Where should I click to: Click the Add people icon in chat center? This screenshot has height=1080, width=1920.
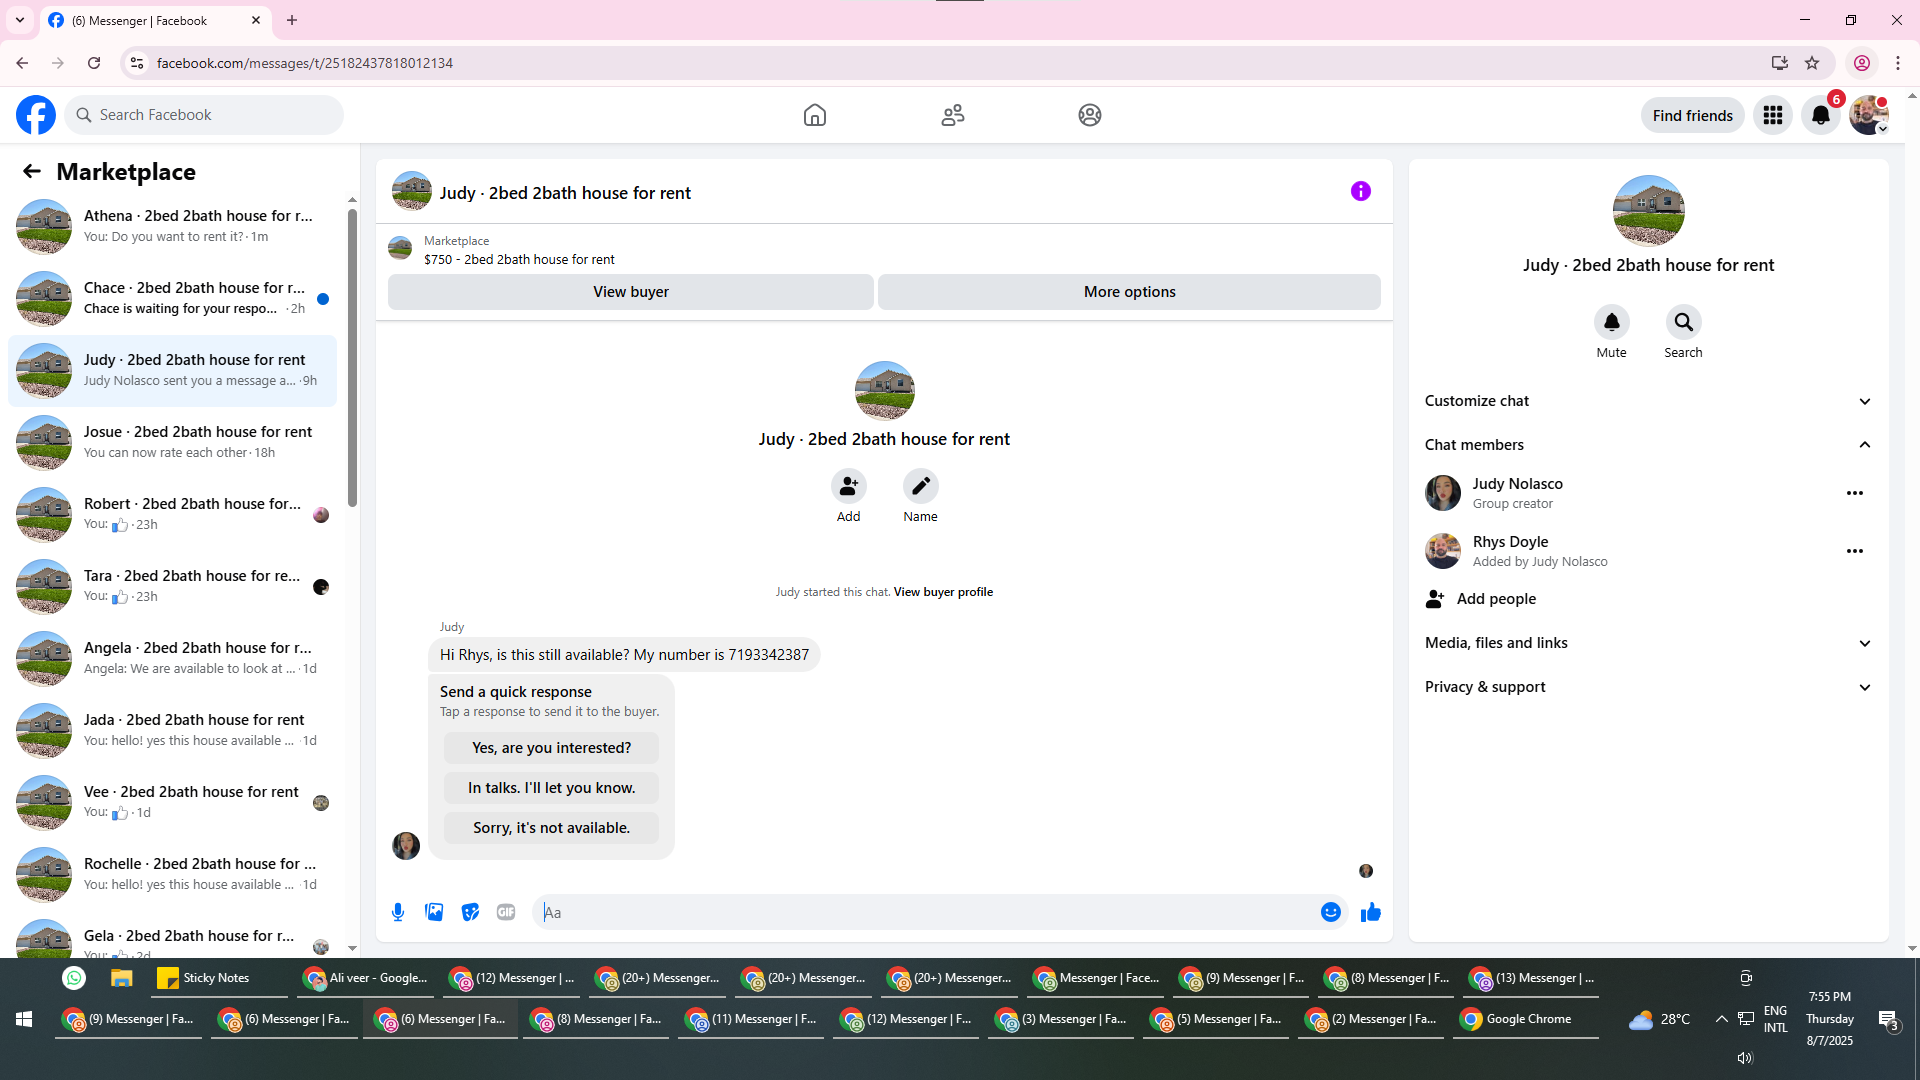tap(849, 486)
